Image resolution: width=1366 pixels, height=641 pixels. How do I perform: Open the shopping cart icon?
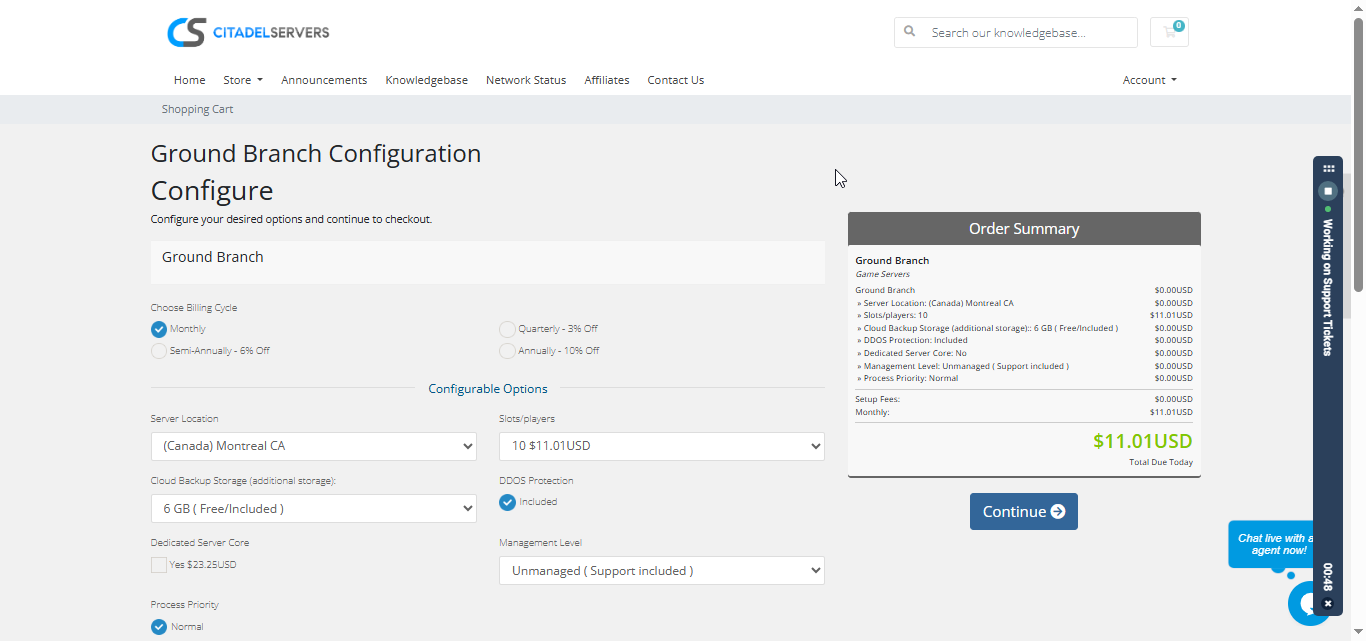[x=1169, y=32]
